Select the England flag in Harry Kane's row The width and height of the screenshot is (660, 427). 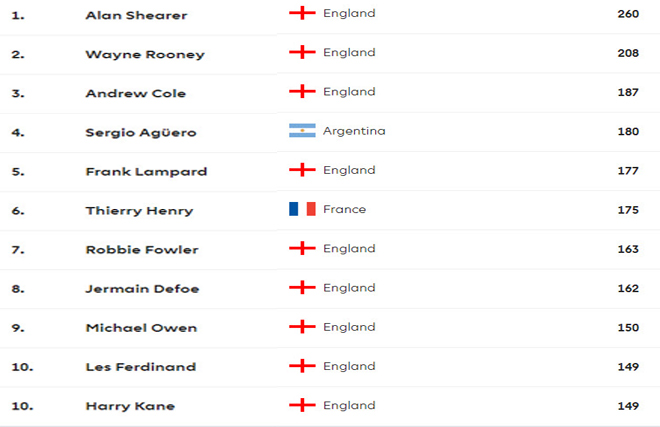click(x=302, y=405)
